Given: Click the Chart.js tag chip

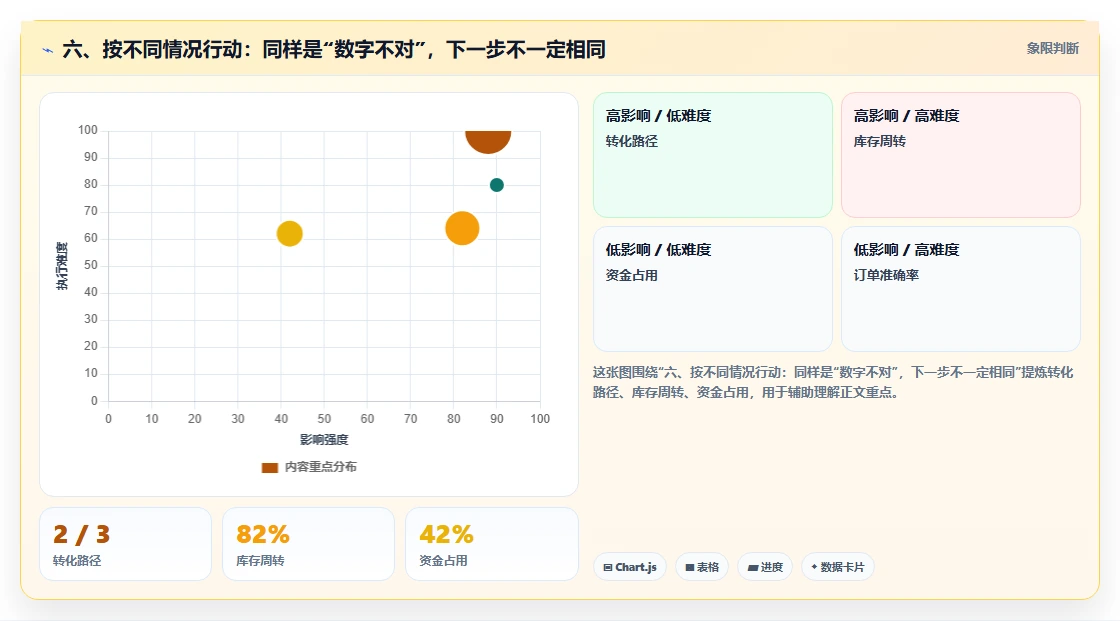Looking at the screenshot, I should pyautogui.click(x=630, y=567).
